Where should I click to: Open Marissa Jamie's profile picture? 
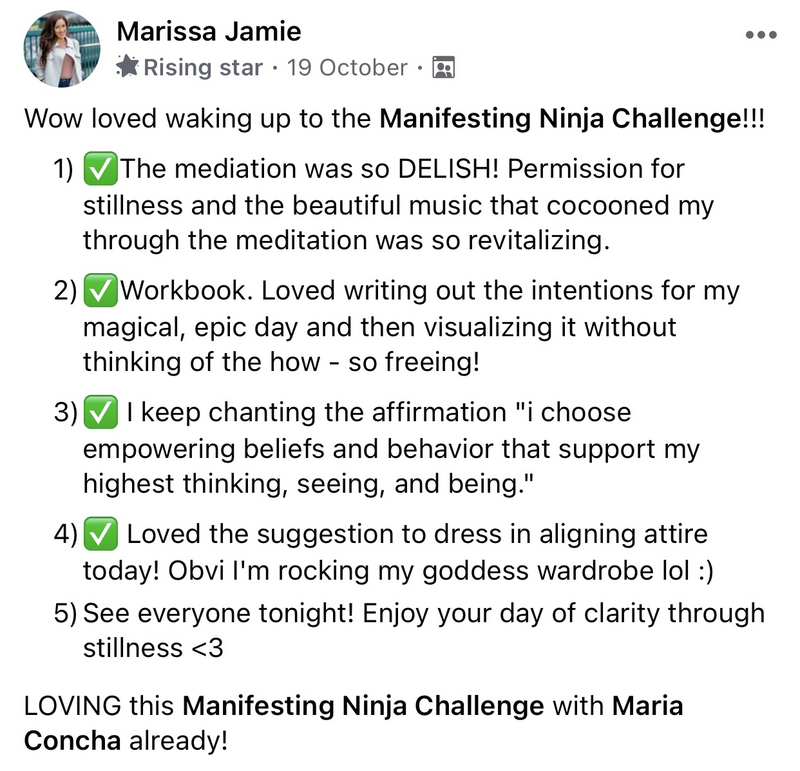click(62, 49)
